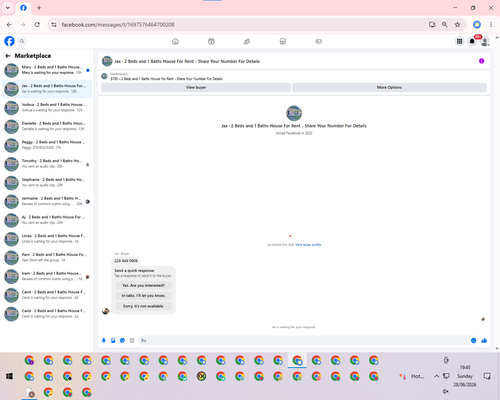Click the install app icon in address bar
The image size is (500, 400).
(432, 24)
